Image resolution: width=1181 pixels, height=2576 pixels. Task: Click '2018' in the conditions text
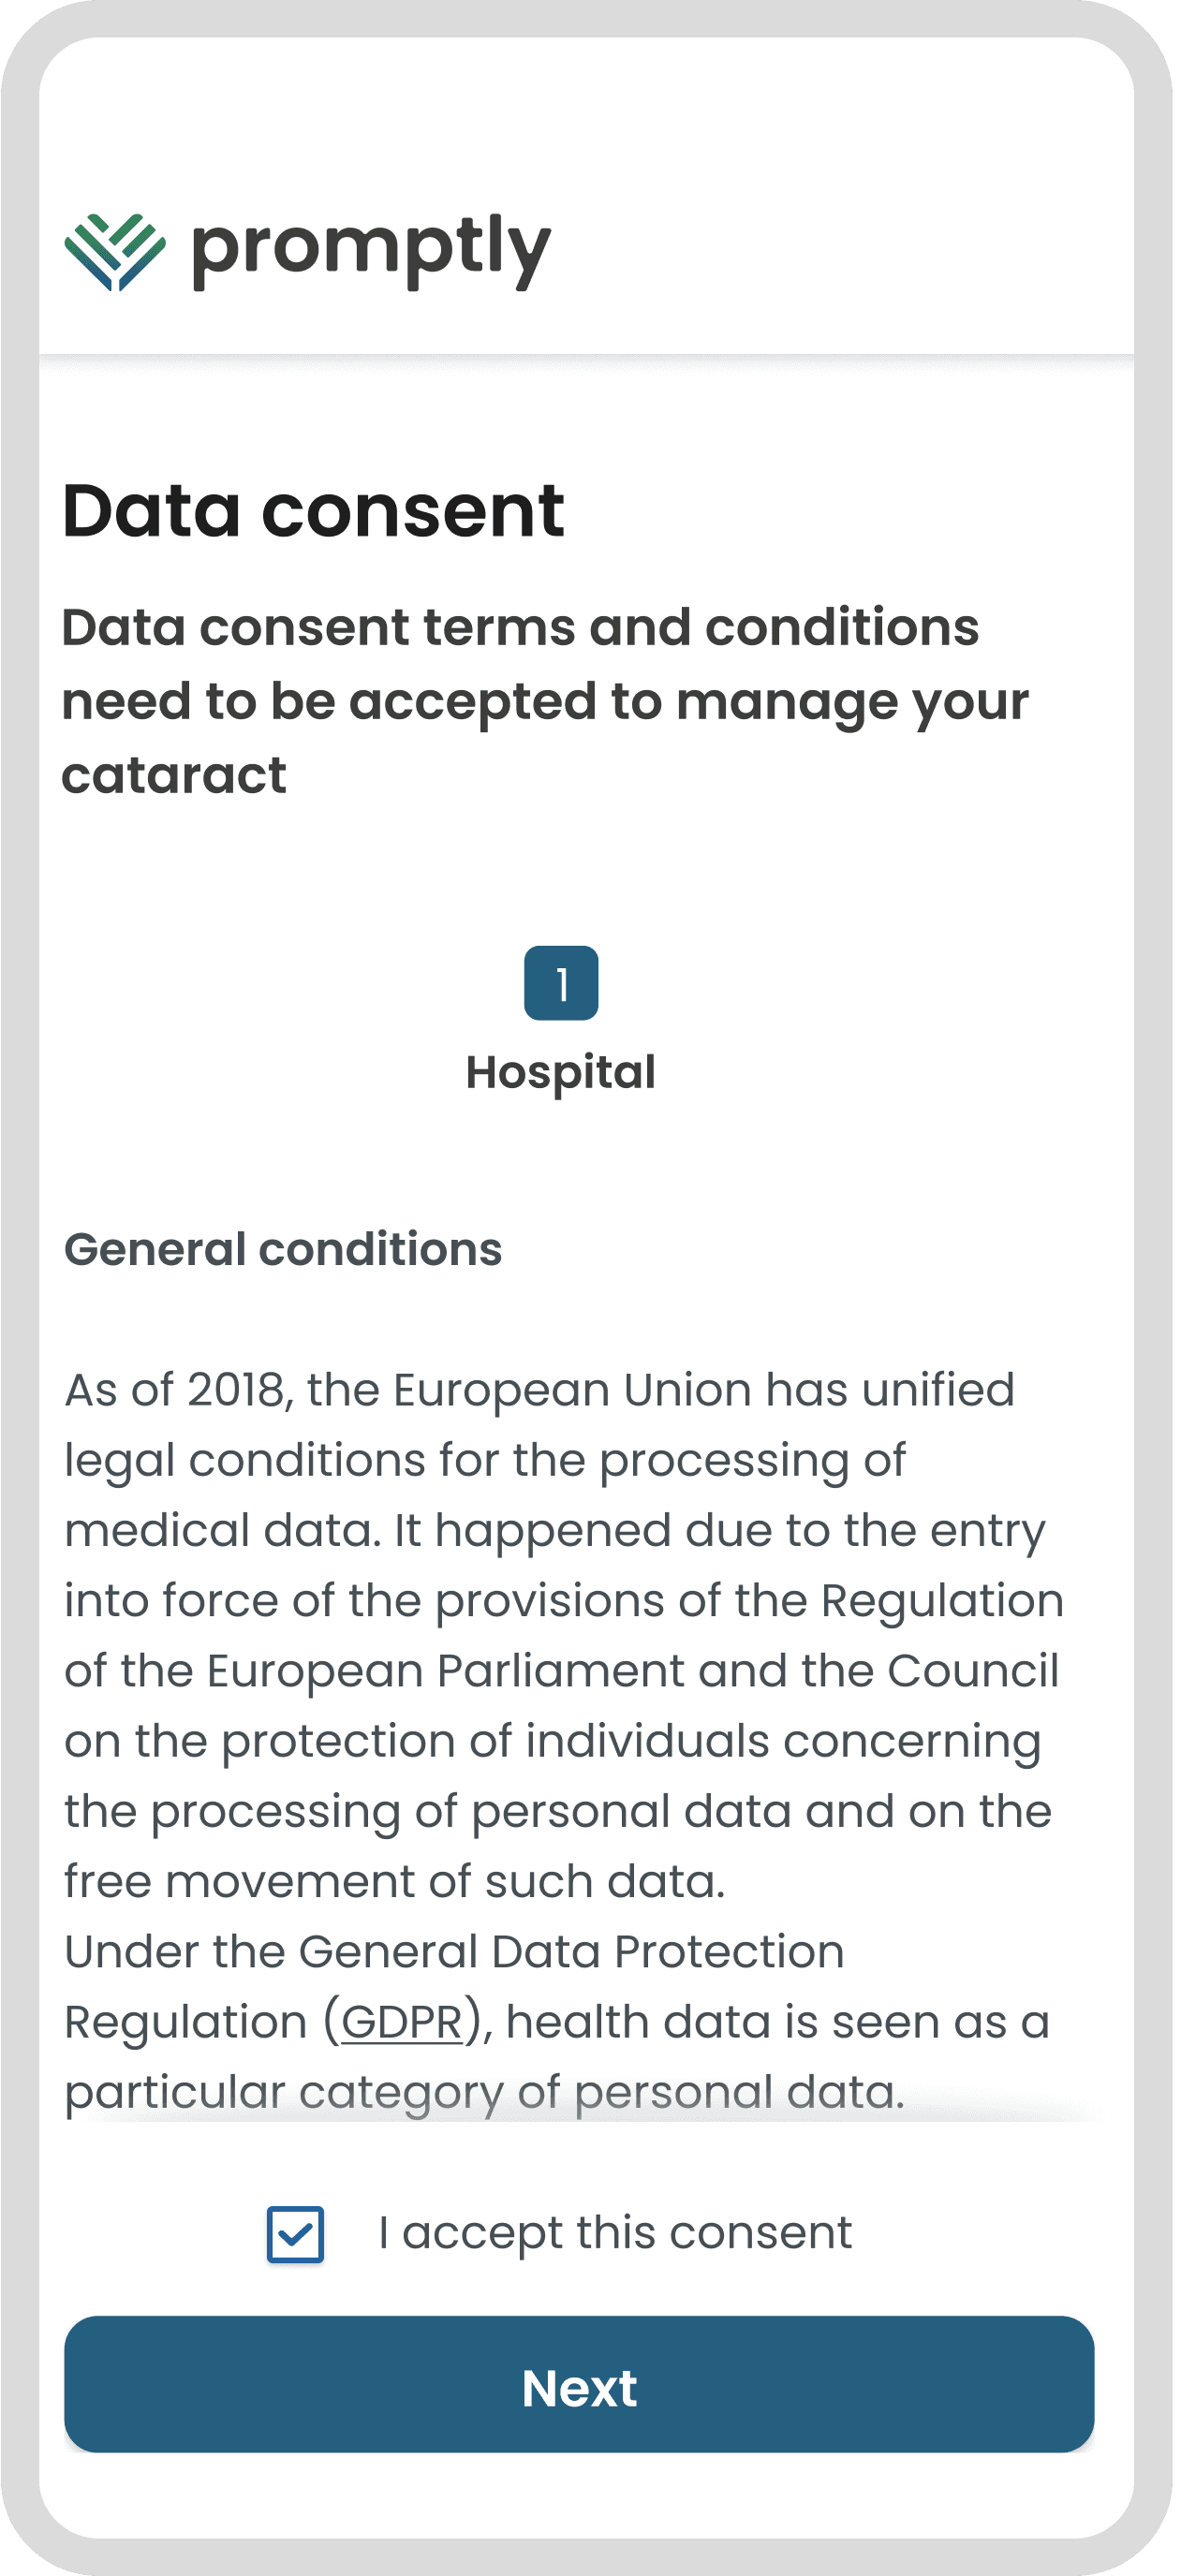[236, 1390]
